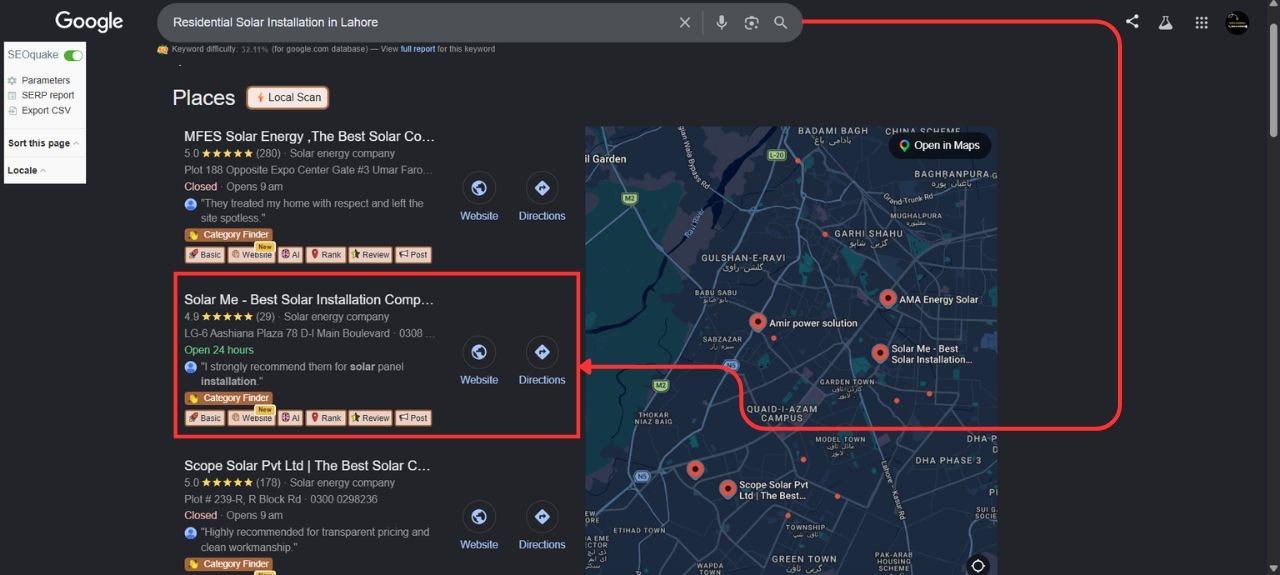Click the Solar Me map pin

point(879,353)
